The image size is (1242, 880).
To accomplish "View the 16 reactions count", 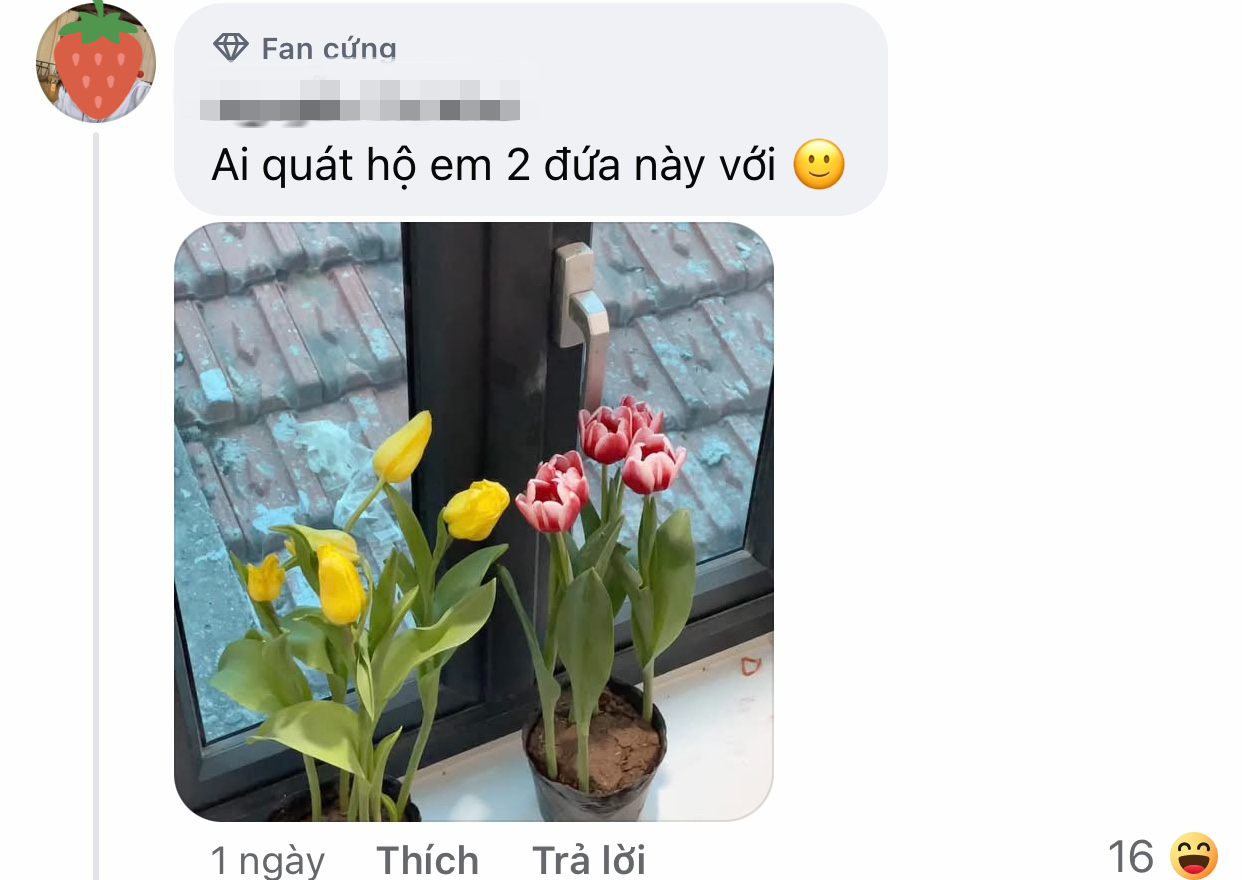I will [x=1130, y=857].
